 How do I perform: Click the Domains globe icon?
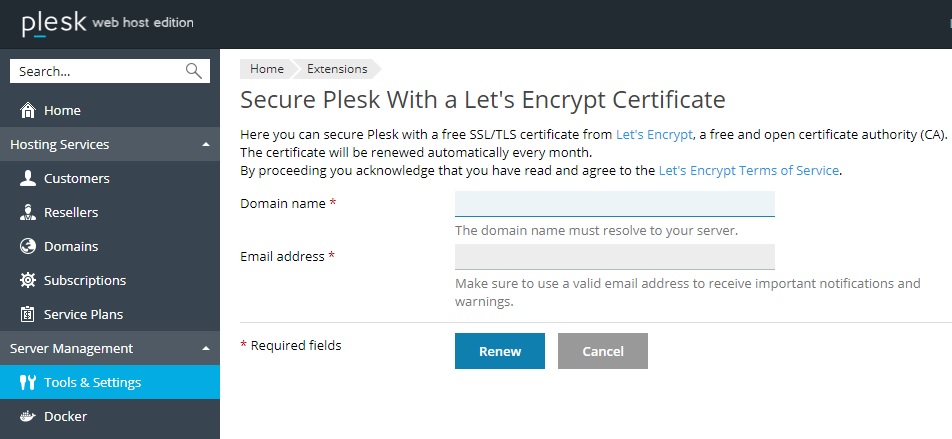point(28,246)
